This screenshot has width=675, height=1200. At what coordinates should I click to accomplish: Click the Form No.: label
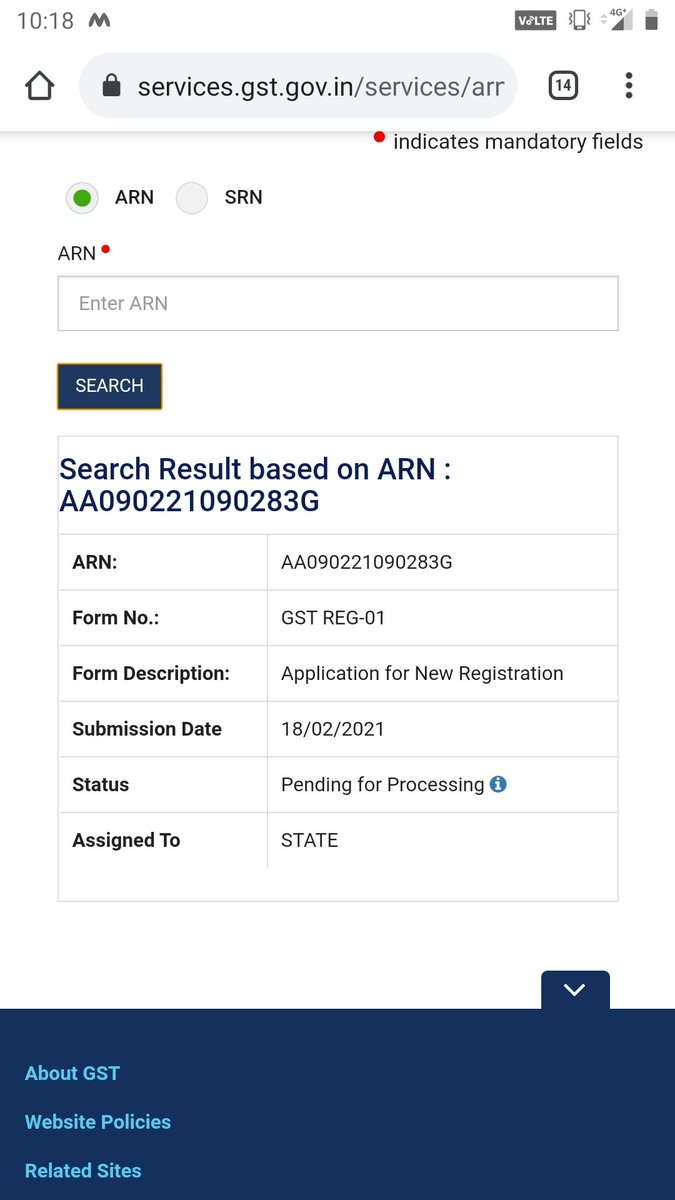[115, 618]
